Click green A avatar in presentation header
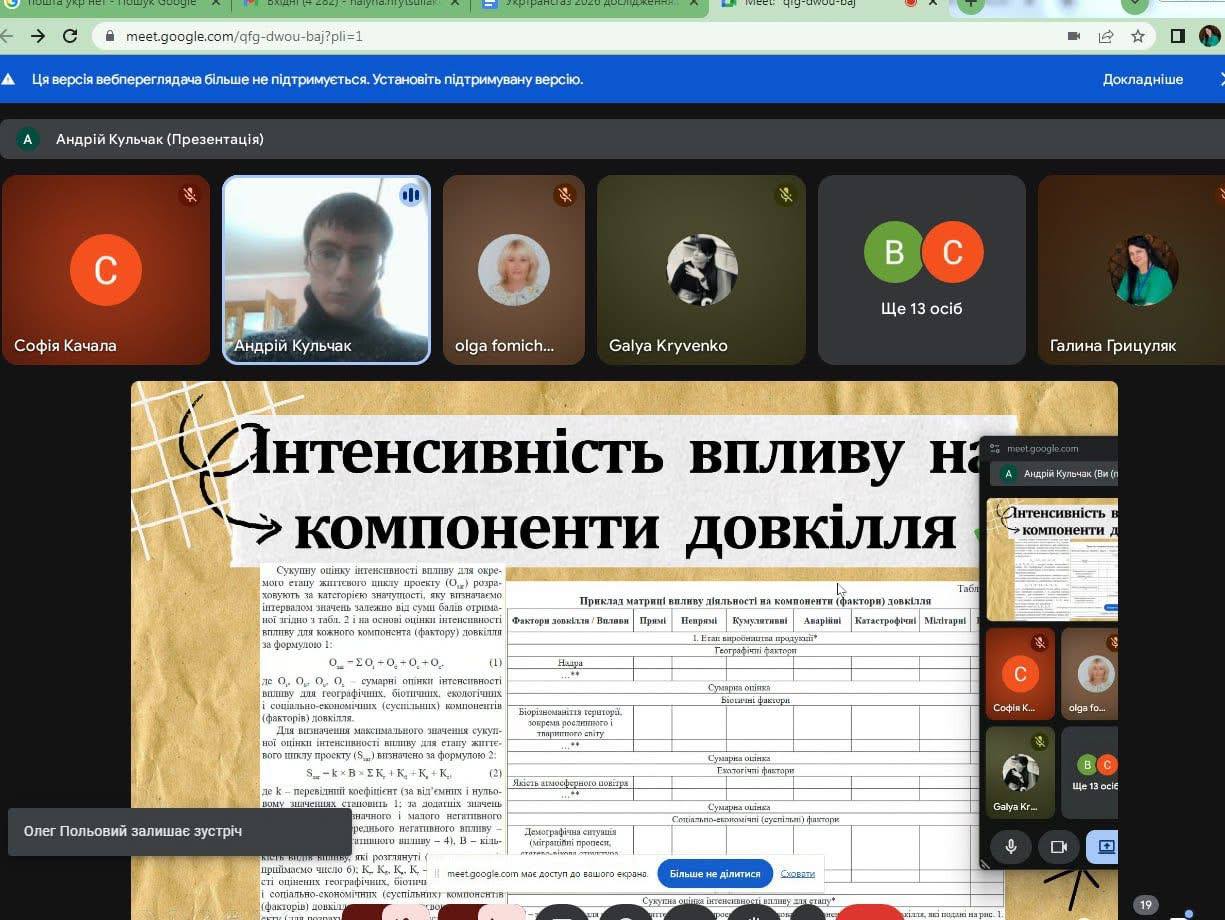Viewport: 1225px width, 920px height. click(x=28, y=139)
